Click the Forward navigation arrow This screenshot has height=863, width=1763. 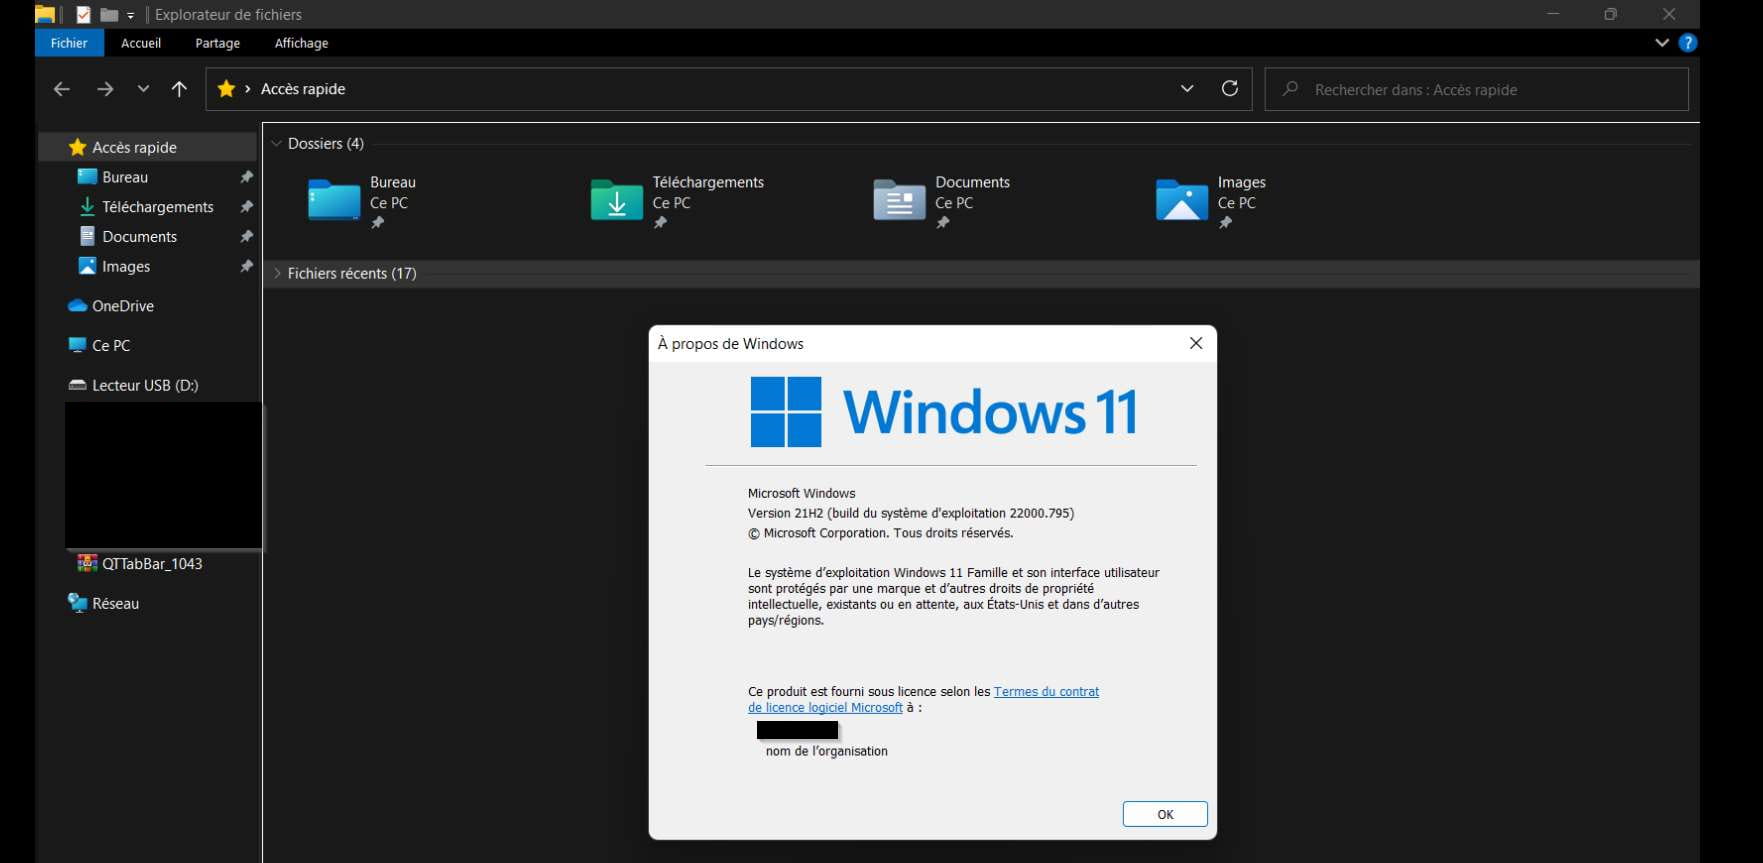click(105, 89)
